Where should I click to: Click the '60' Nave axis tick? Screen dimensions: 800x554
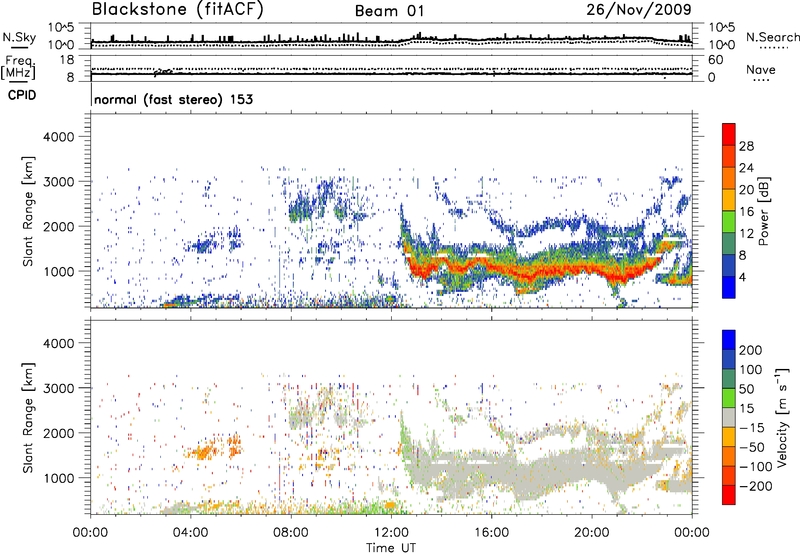coord(715,60)
